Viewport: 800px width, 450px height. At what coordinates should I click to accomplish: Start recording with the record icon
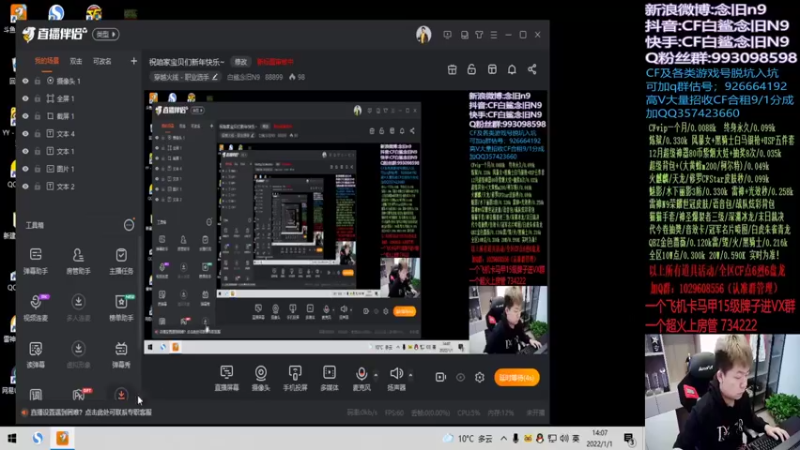coord(440,377)
